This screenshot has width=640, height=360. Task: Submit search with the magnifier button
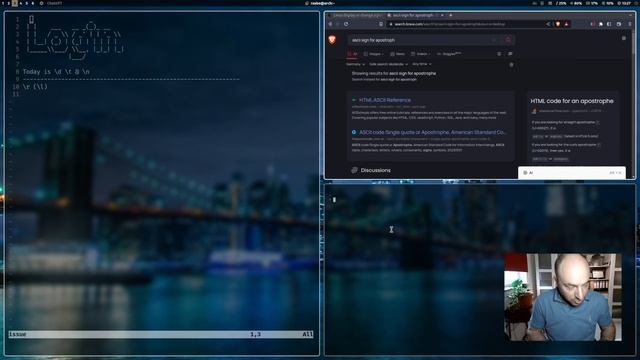pos(508,40)
